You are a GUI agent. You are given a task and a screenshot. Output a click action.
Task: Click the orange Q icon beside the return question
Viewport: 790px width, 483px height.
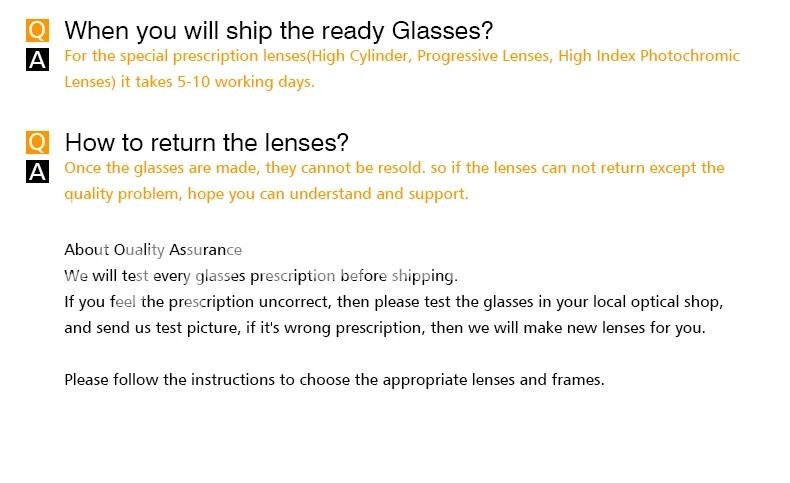[x=37, y=143]
